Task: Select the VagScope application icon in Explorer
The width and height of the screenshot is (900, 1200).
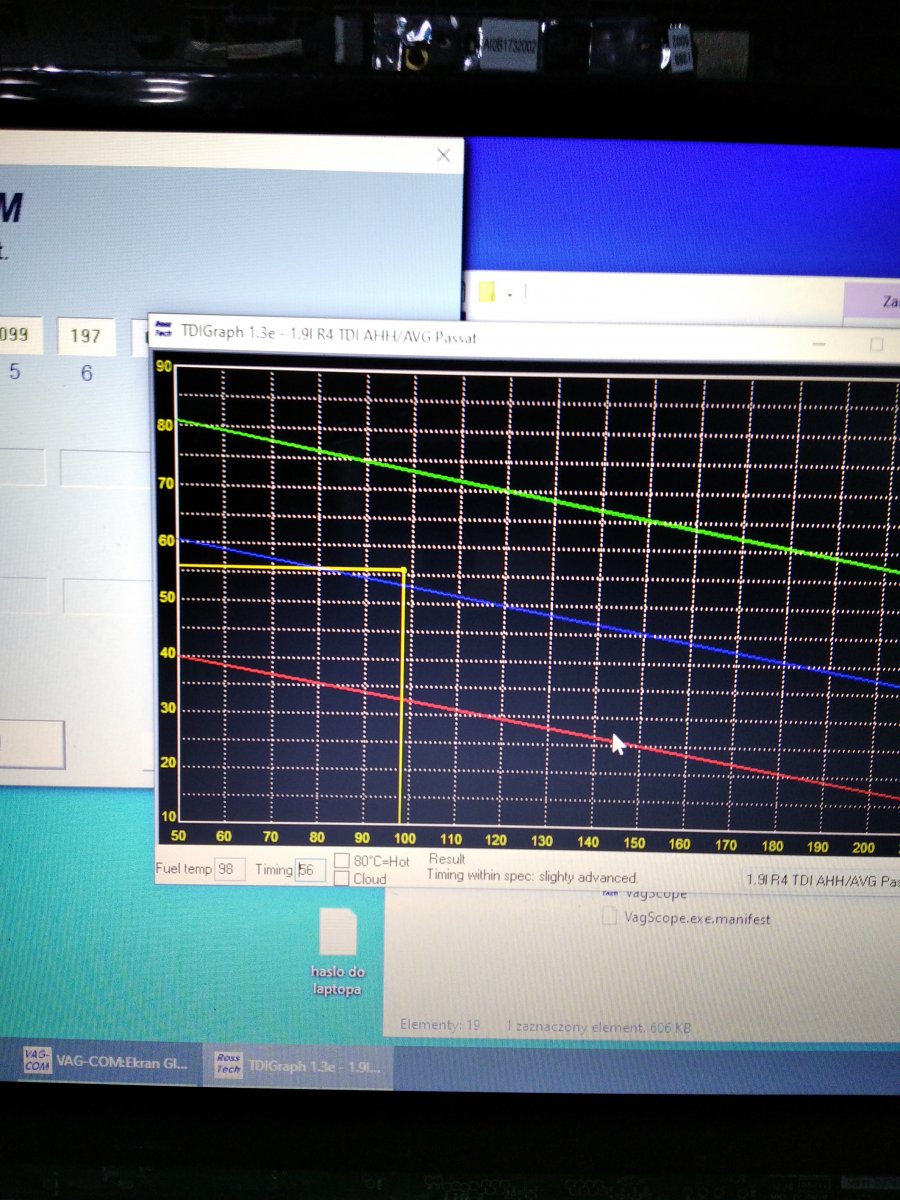Action: click(609, 893)
